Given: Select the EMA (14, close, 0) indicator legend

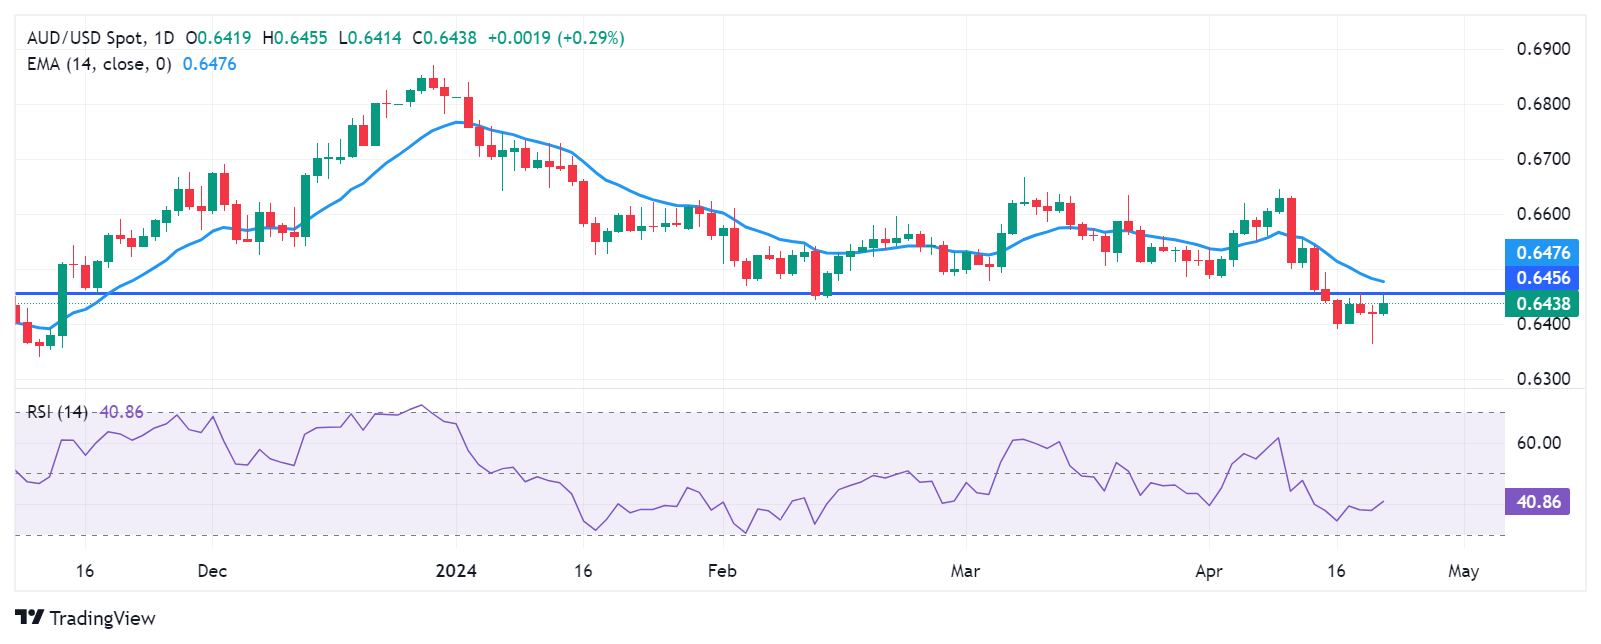Looking at the screenshot, I should pos(99,64).
